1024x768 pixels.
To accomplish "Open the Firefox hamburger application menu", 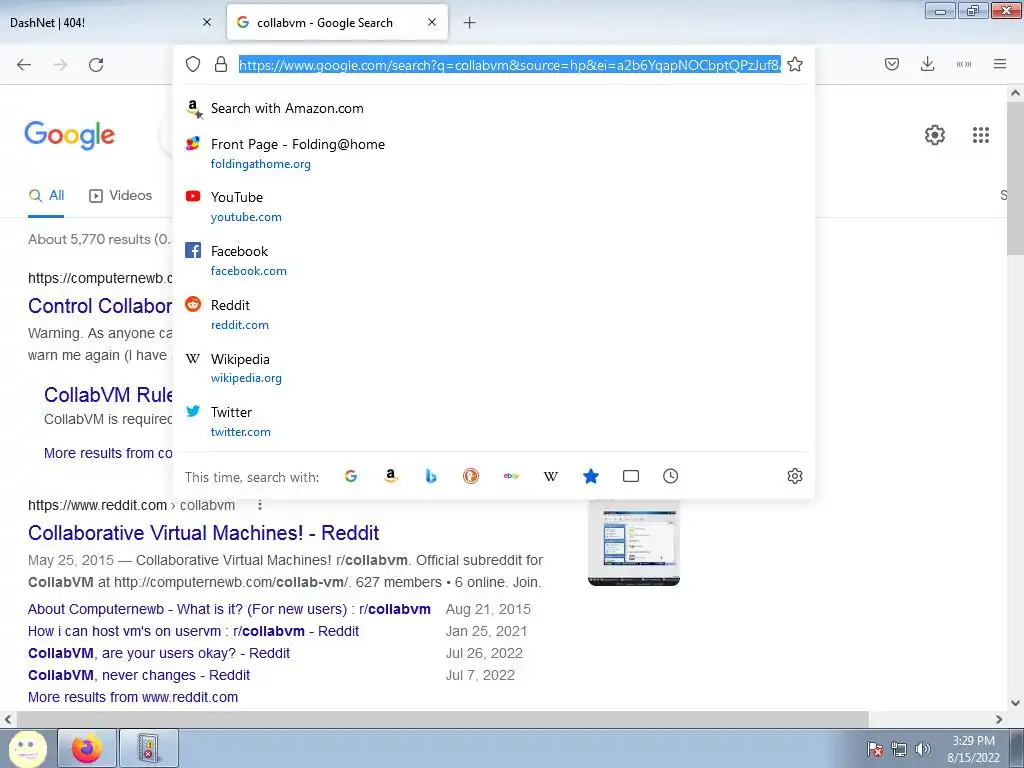I will 1000,64.
